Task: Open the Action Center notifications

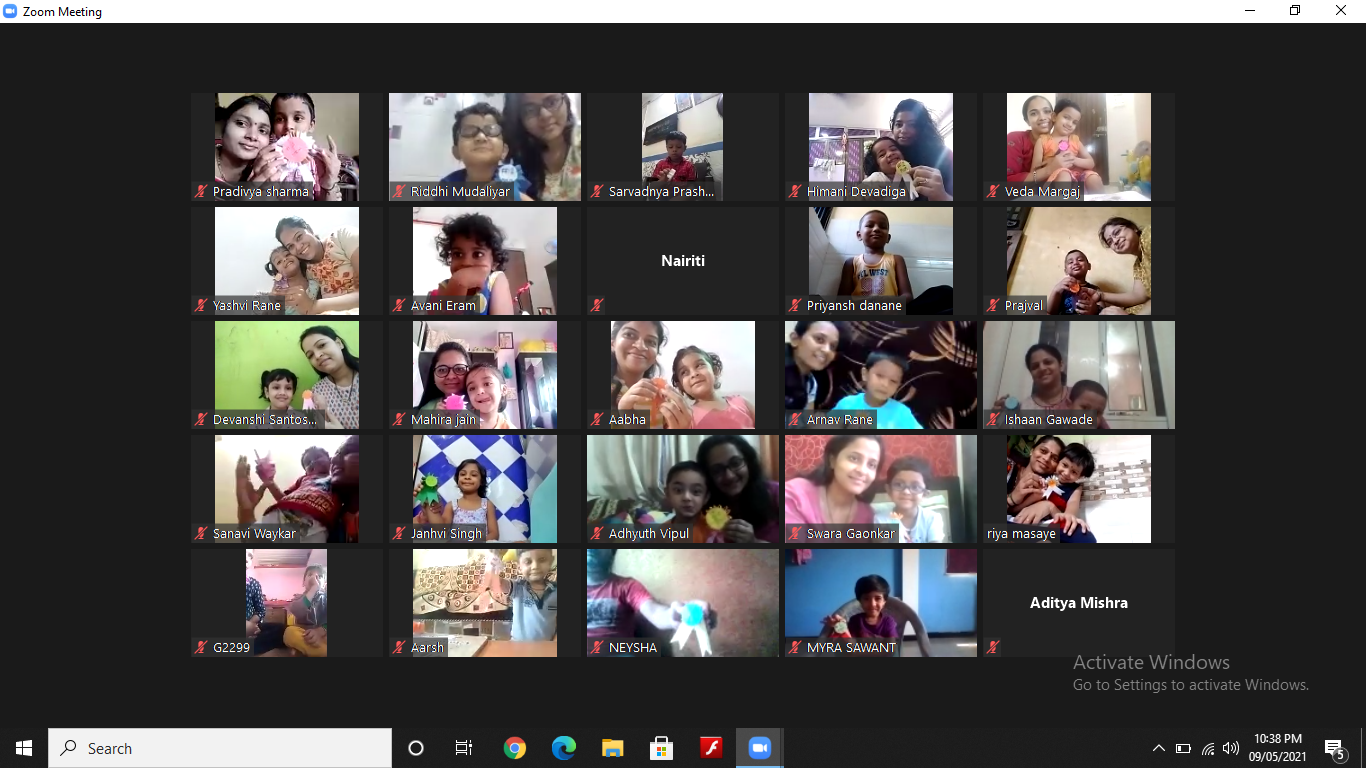Action: point(1335,748)
